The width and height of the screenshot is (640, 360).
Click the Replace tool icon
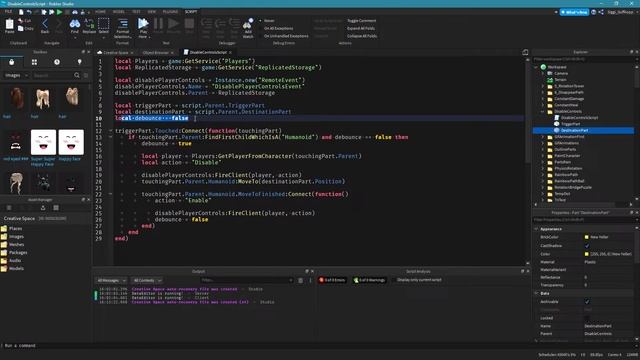[89, 24]
